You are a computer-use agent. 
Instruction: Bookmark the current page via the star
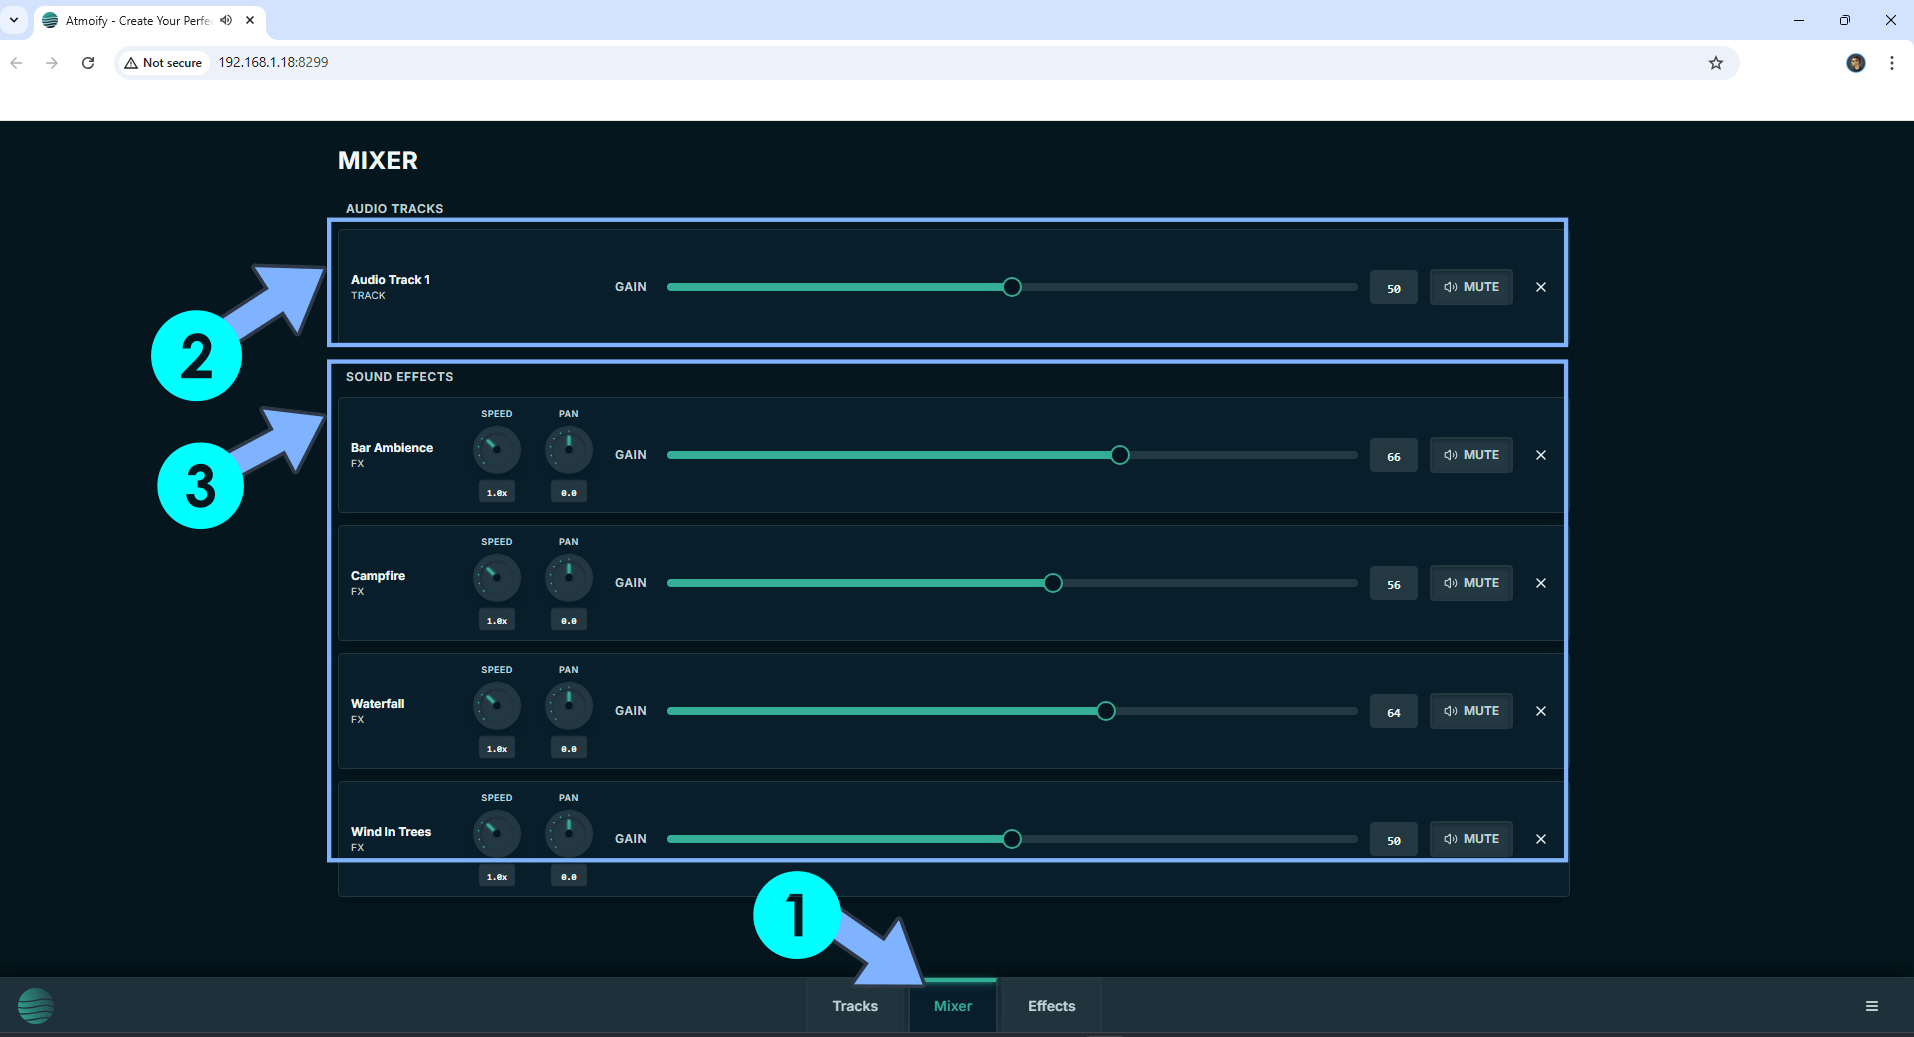1716,62
